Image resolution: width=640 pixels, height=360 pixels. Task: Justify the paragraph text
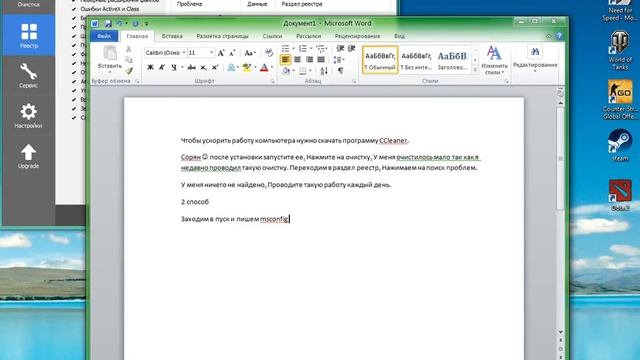[321, 60]
